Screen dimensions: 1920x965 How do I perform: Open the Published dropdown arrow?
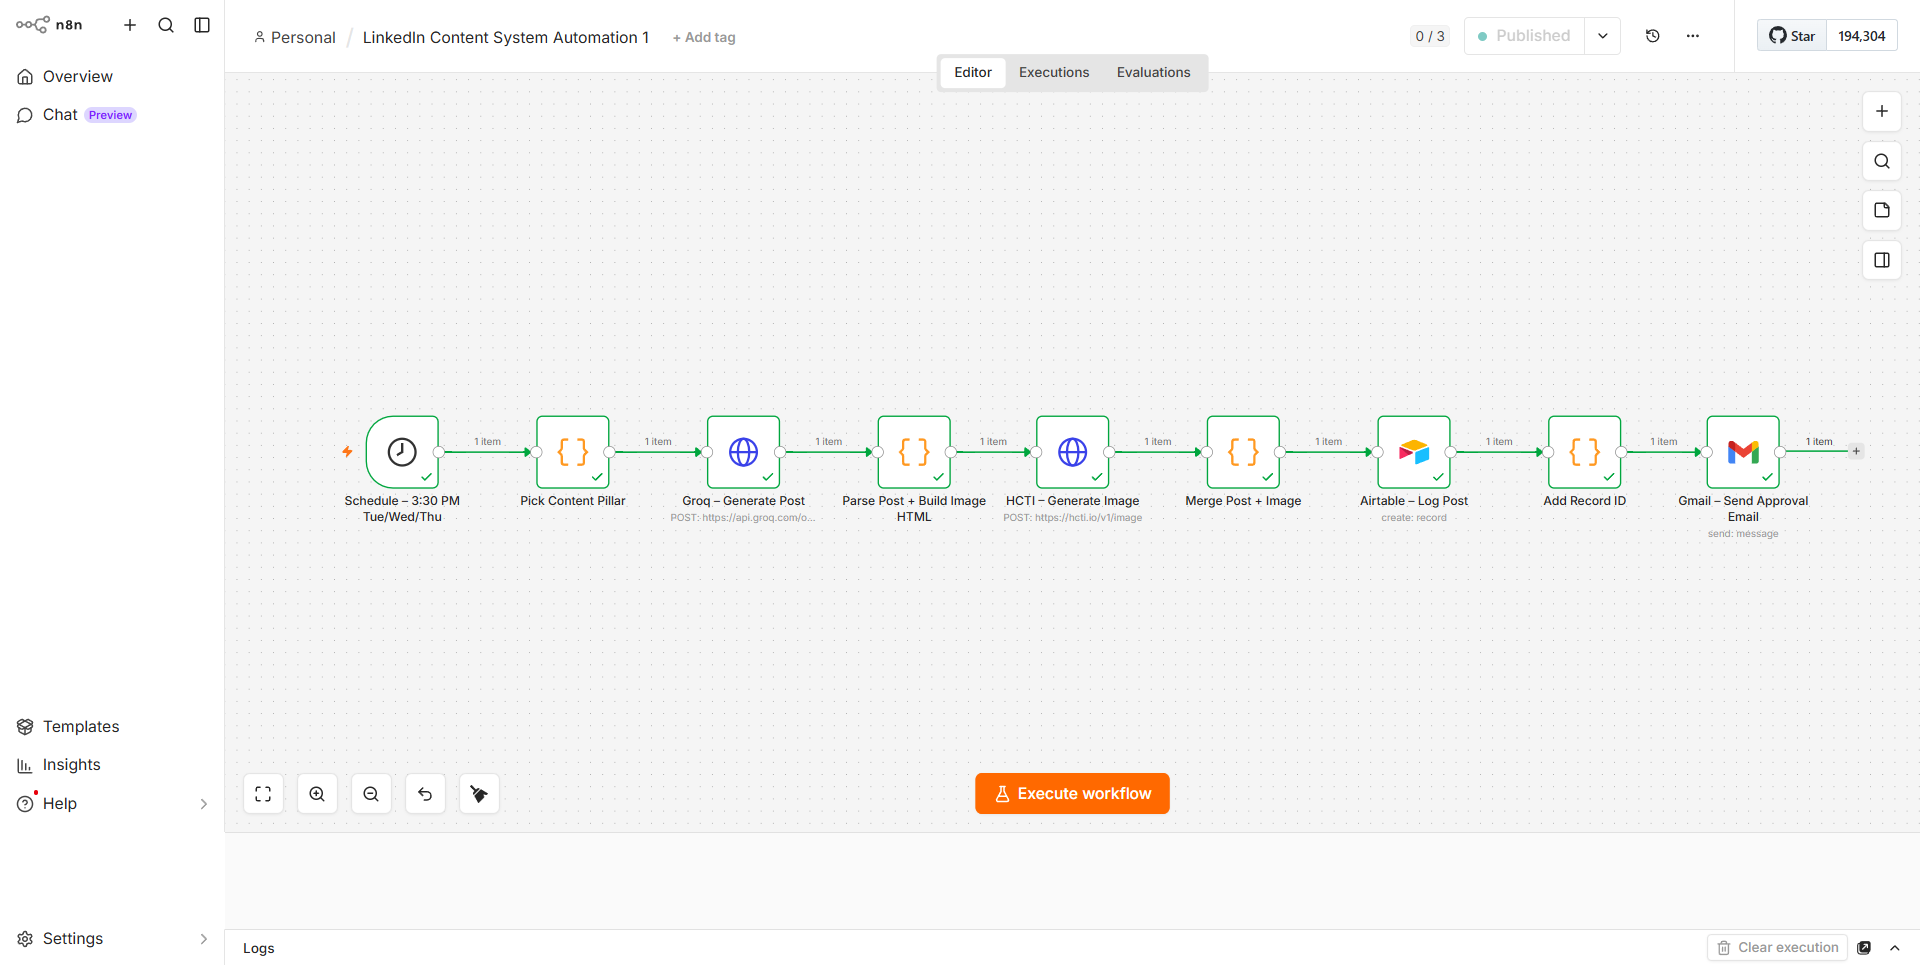1602,36
